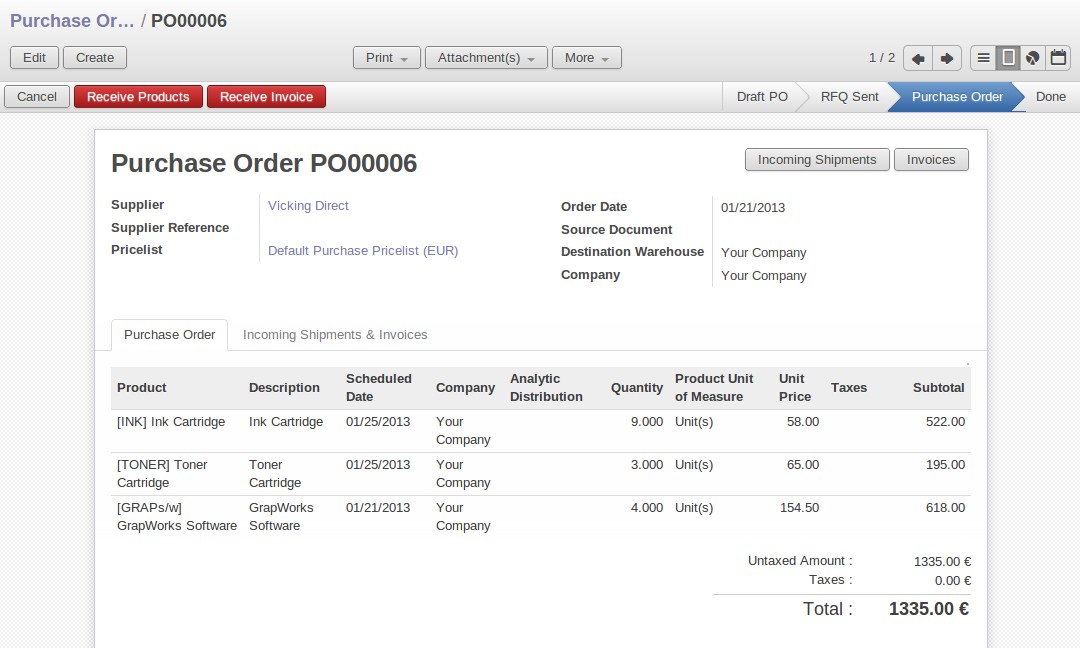The image size is (1080, 648).
Task: Click the Untaxed Amount 1335.00 €
Action: (x=942, y=562)
